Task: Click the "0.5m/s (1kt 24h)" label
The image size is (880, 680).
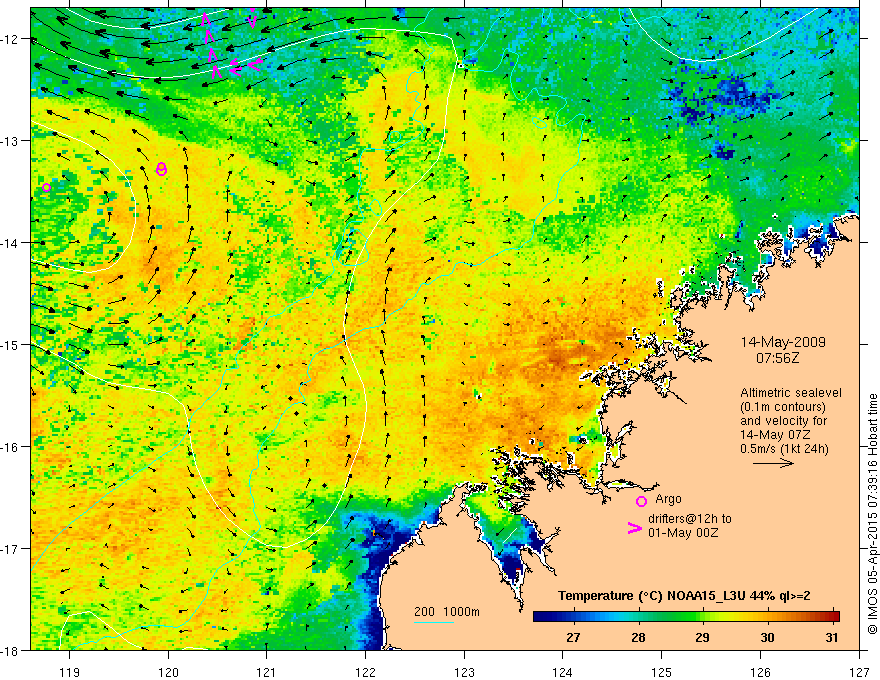Action: click(785, 449)
